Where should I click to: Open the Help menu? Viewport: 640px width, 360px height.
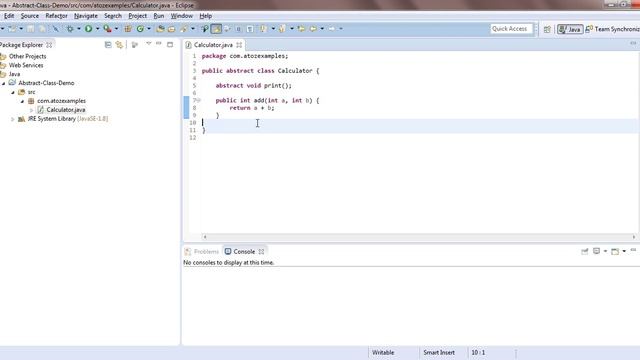tap(205, 16)
